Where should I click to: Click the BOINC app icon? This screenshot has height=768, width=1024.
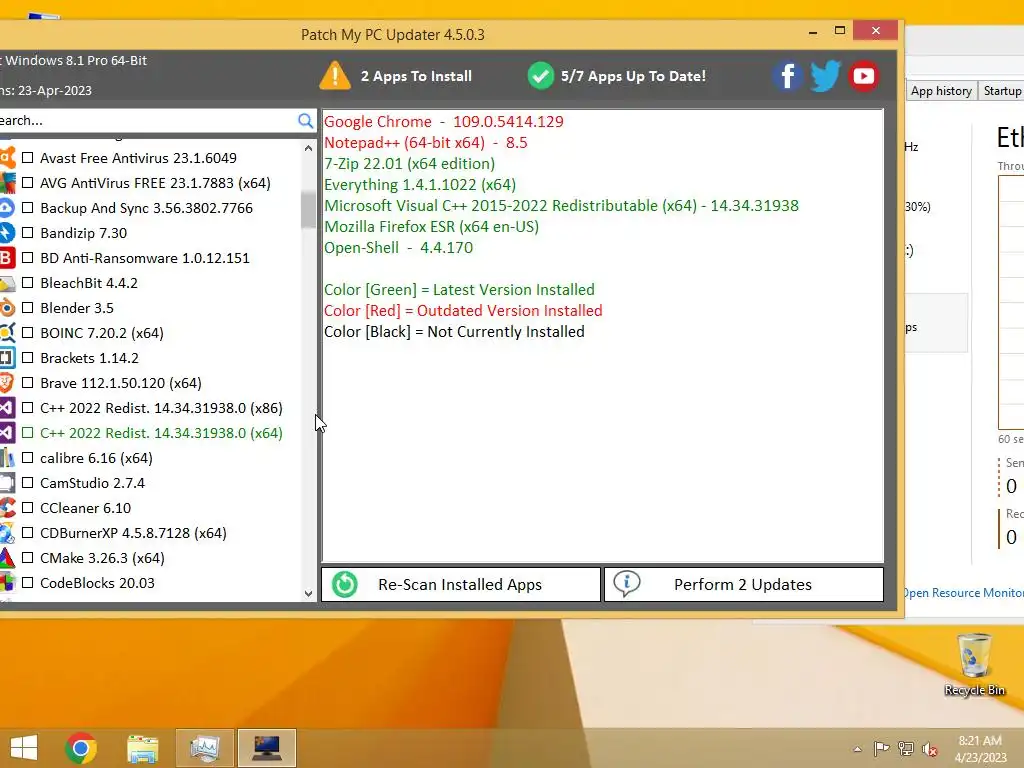click(x=7, y=333)
